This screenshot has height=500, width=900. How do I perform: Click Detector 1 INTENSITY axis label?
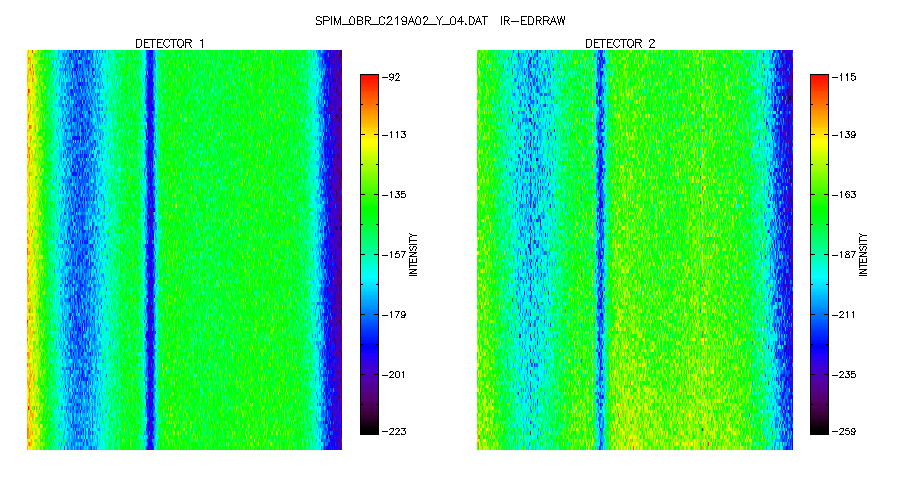[x=413, y=254]
